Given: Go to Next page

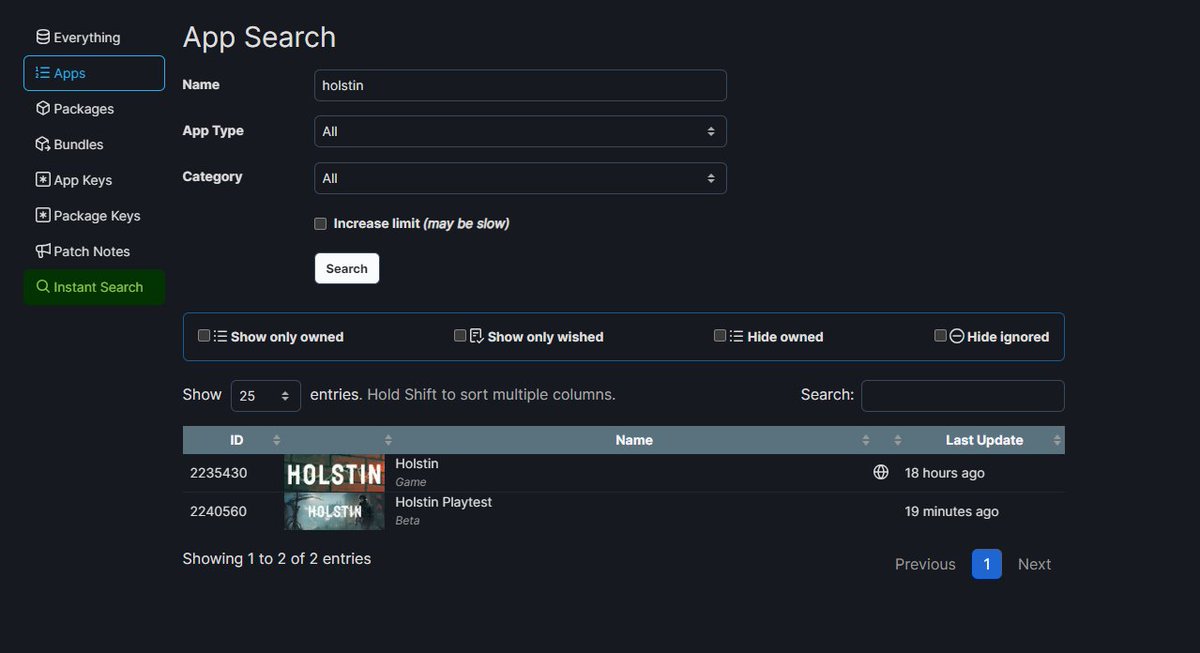Looking at the screenshot, I should [1034, 564].
